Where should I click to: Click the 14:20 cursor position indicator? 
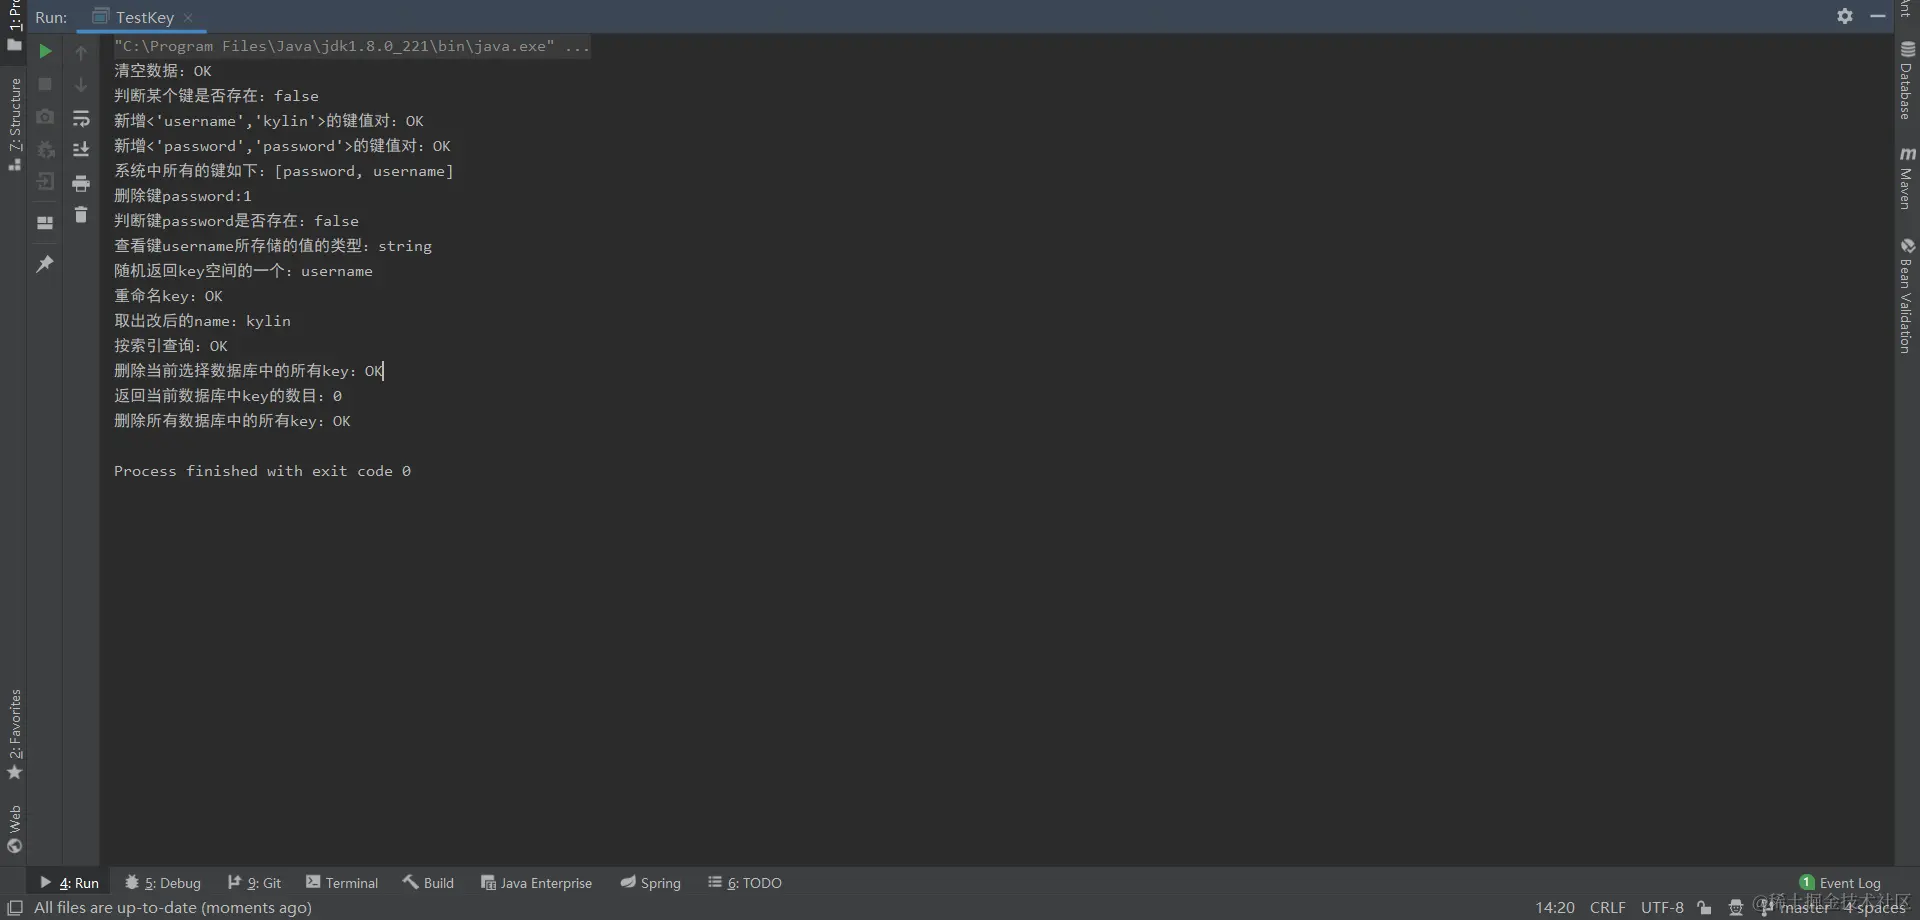[x=1555, y=908]
